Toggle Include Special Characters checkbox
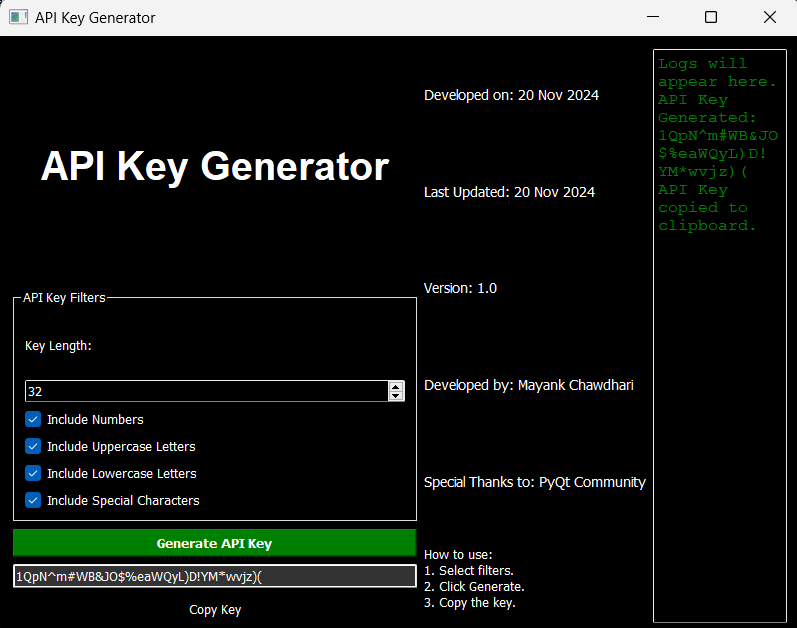Image resolution: width=797 pixels, height=628 pixels. pyautogui.click(x=33, y=500)
